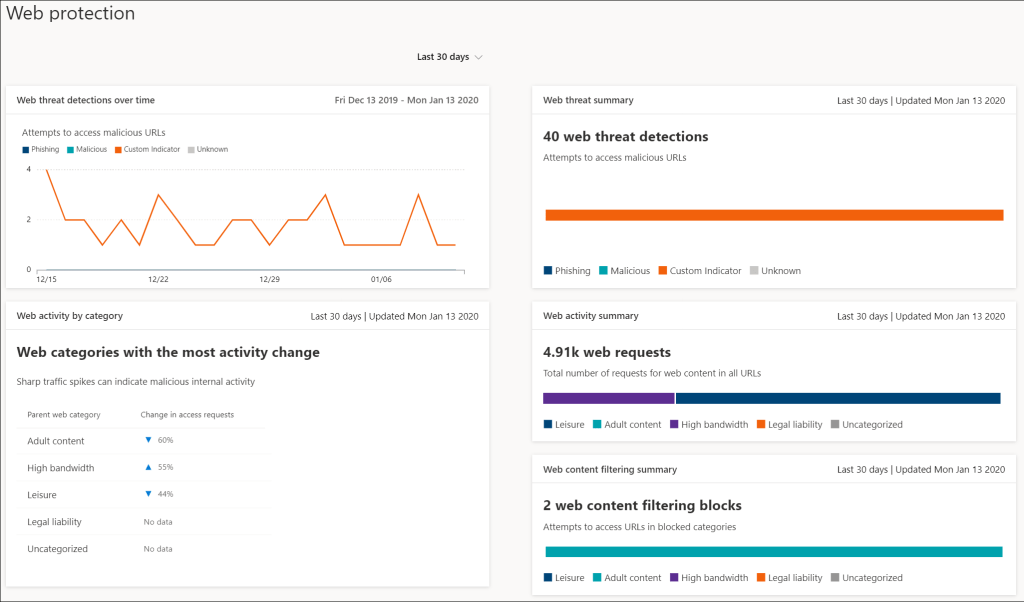Expand the chevron beside Last 30 days
Viewport: 1024px width, 602px height.
pyautogui.click(x=477, y=57)
